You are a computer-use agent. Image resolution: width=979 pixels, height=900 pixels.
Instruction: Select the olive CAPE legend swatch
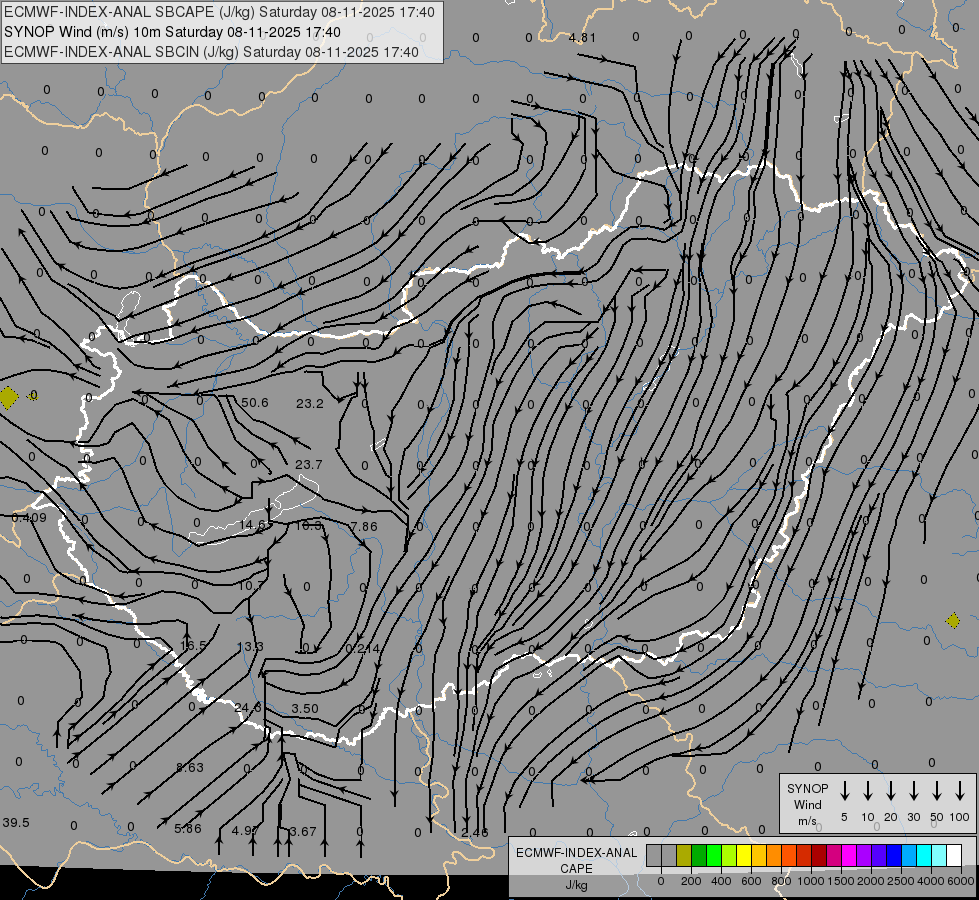click(x=684, y=855)
